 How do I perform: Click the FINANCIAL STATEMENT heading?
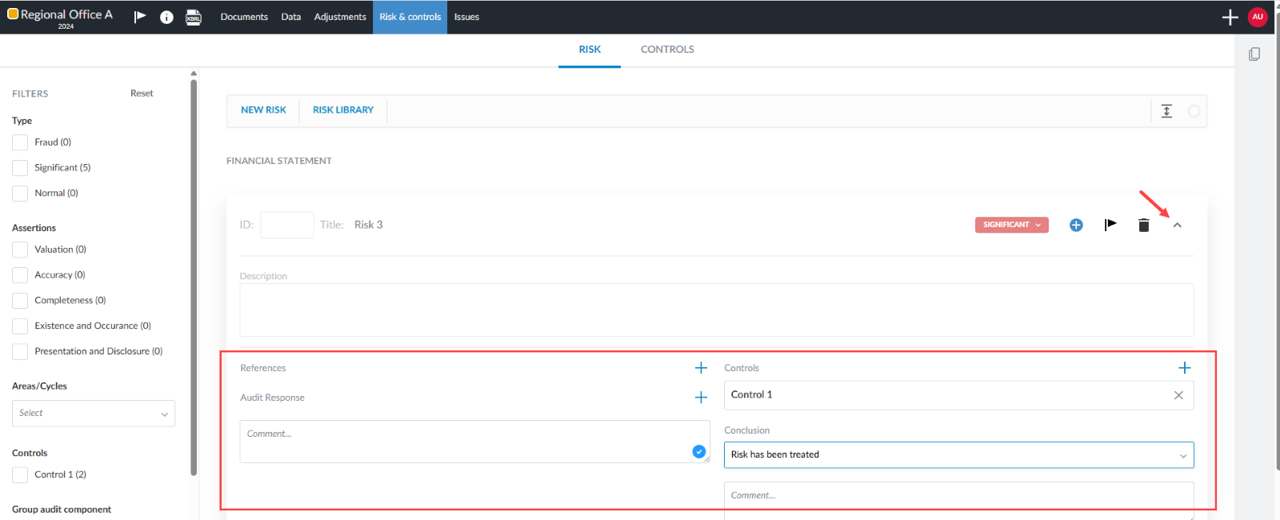pyautogui.click(x=279, y=160)
